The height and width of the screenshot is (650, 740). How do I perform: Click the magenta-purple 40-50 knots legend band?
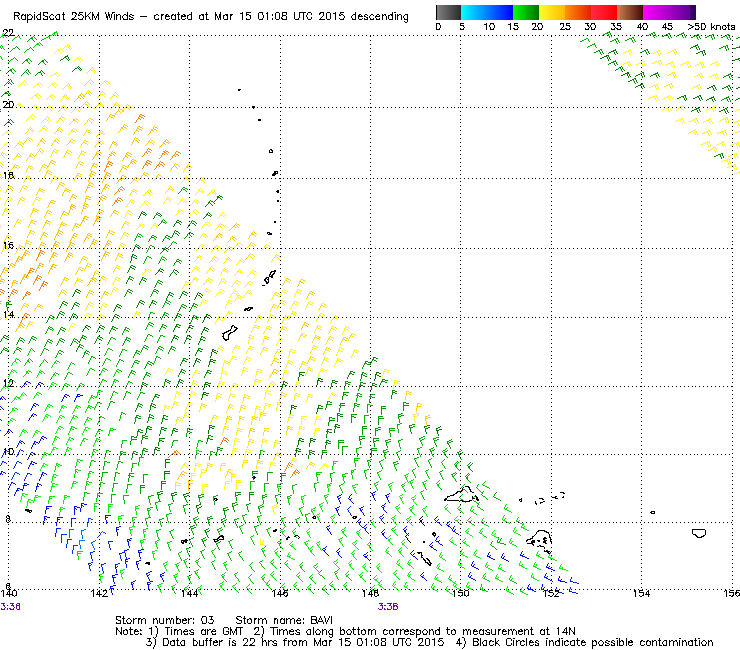[x=669, y=12]
